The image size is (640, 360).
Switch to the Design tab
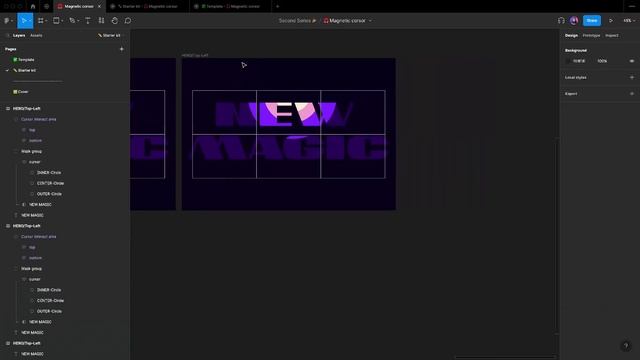(x=571, y=36)
